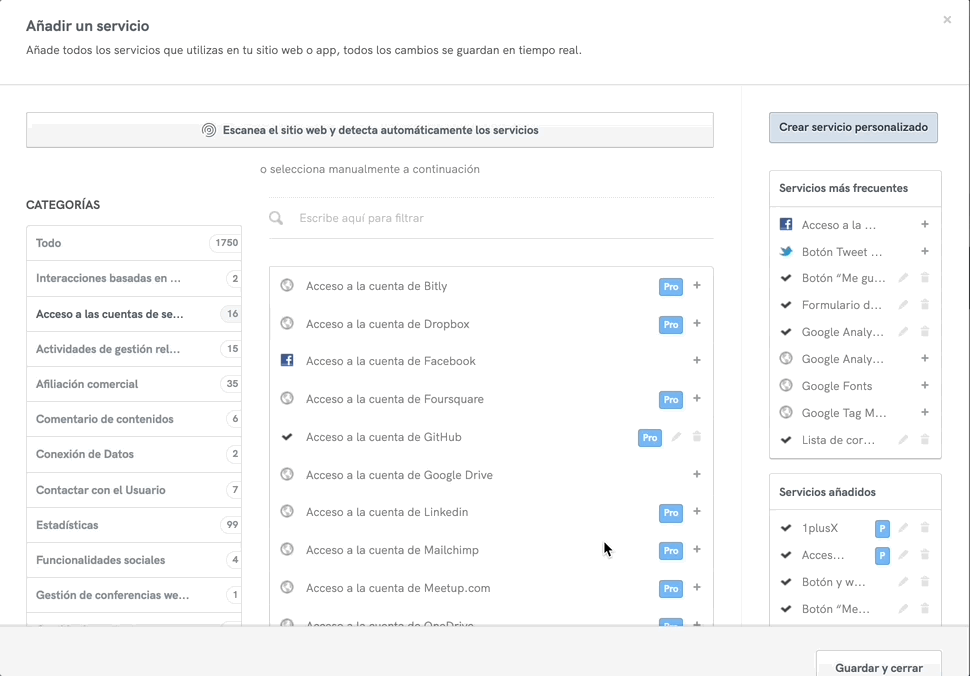Click checkmark beside GitHub account access
The width and height of the screenshot is (970, 676).
click(287, 437)
